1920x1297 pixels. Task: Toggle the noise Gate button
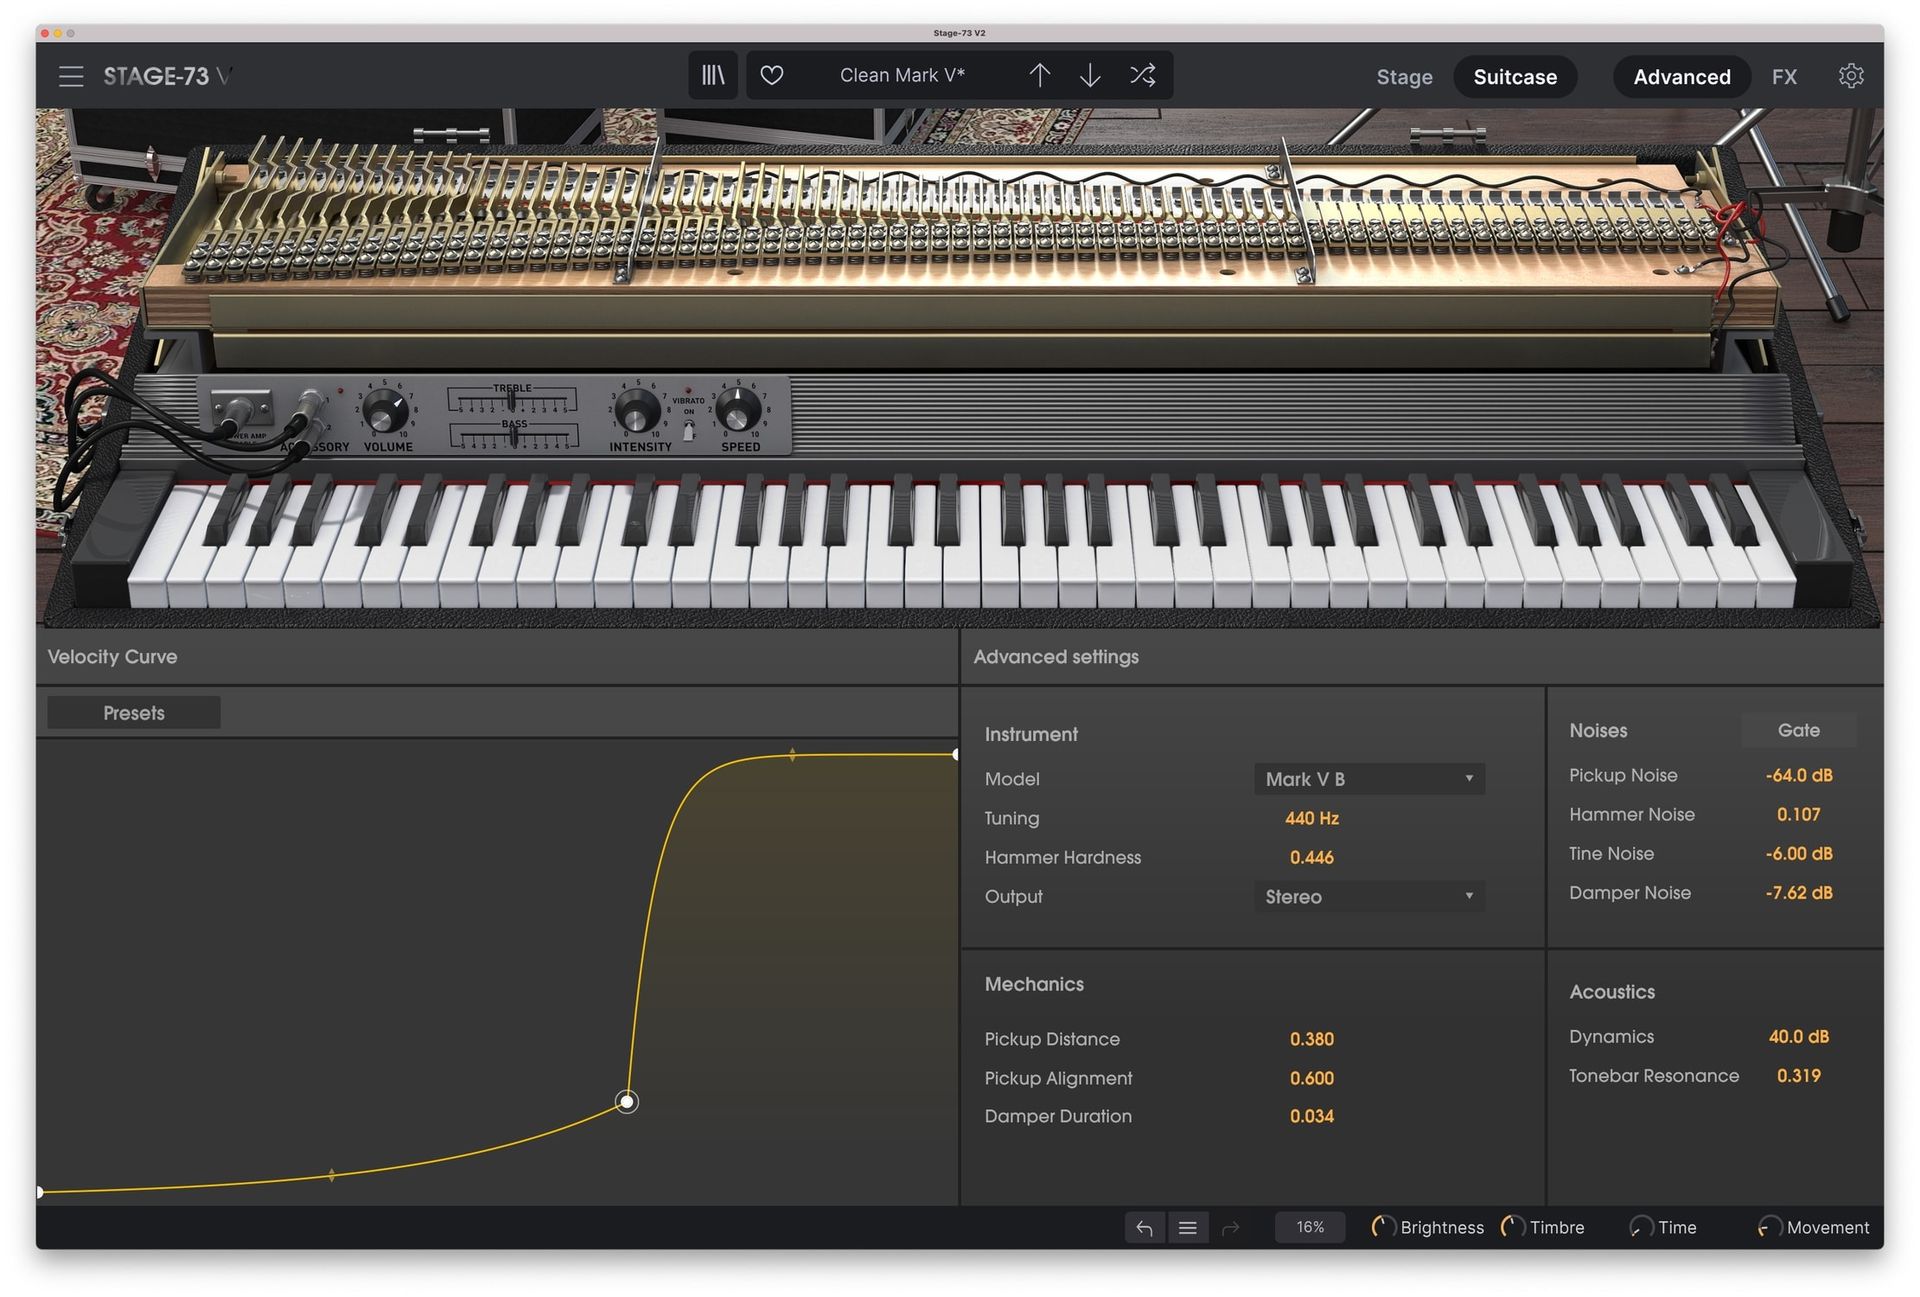click(x=1797, y=730)
